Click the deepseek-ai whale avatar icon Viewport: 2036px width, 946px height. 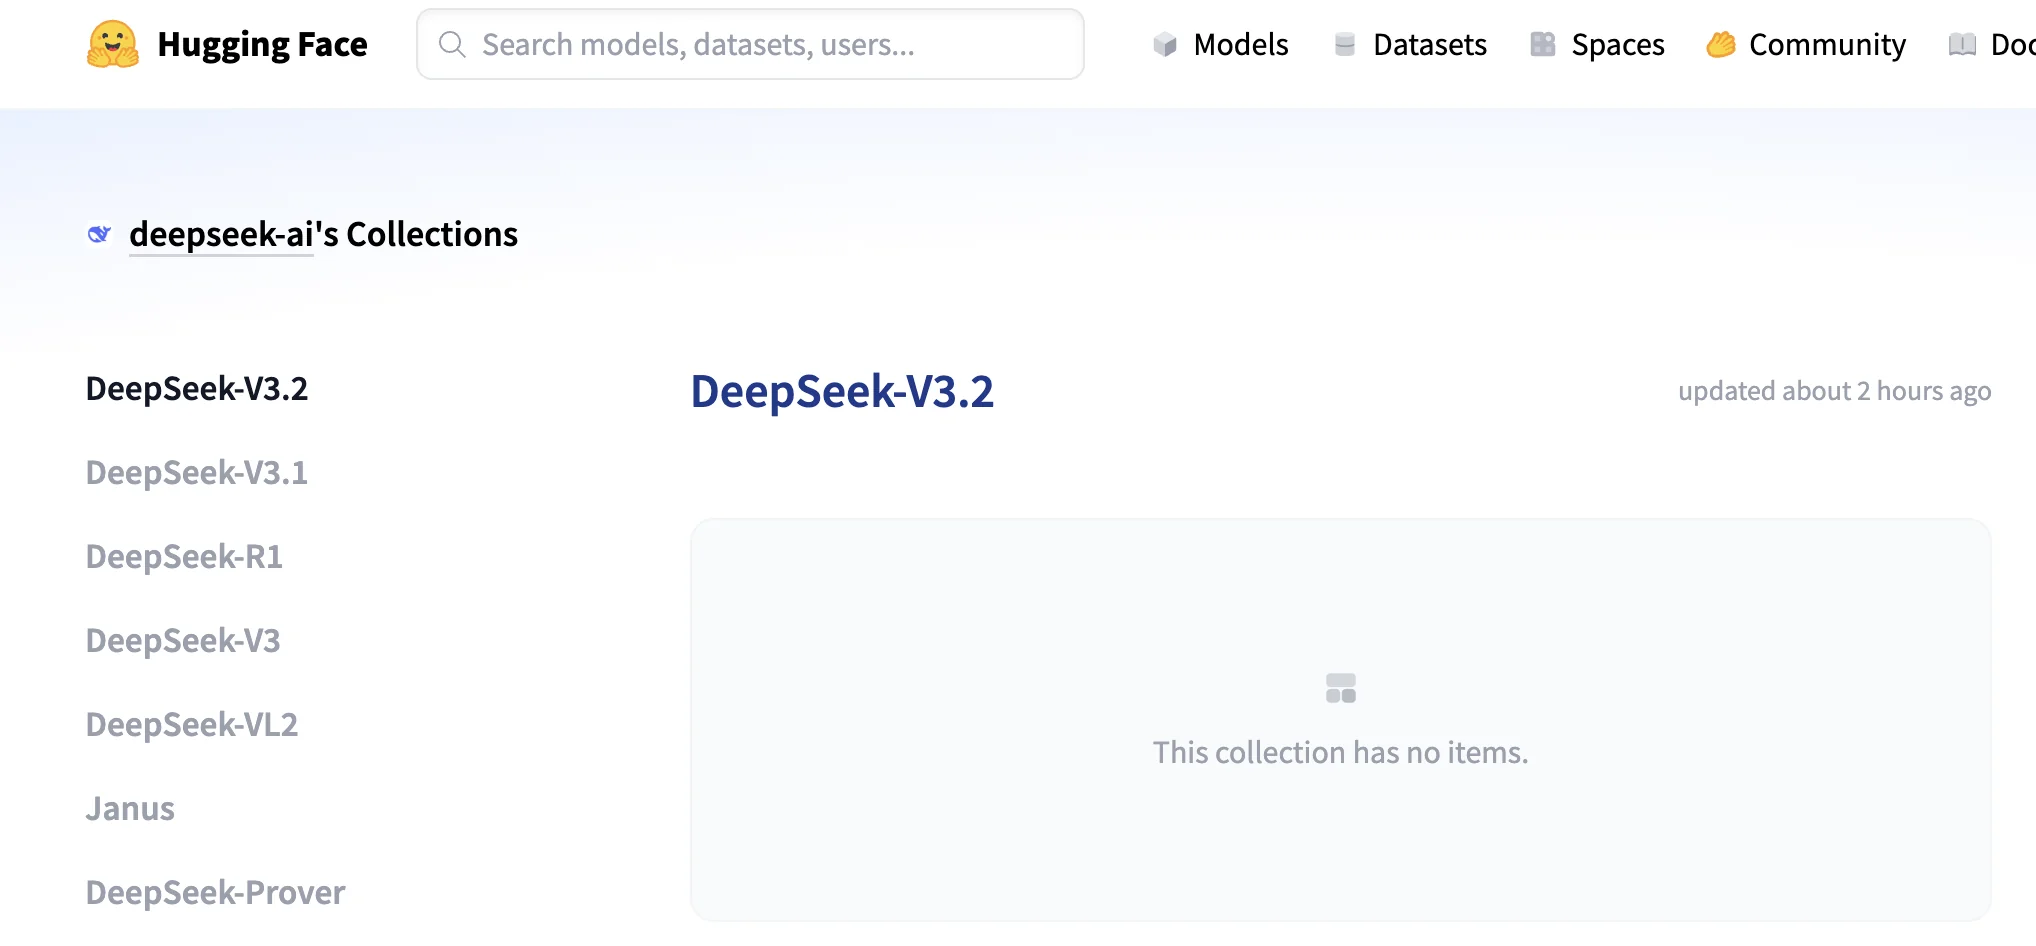[x=99, y=234]
